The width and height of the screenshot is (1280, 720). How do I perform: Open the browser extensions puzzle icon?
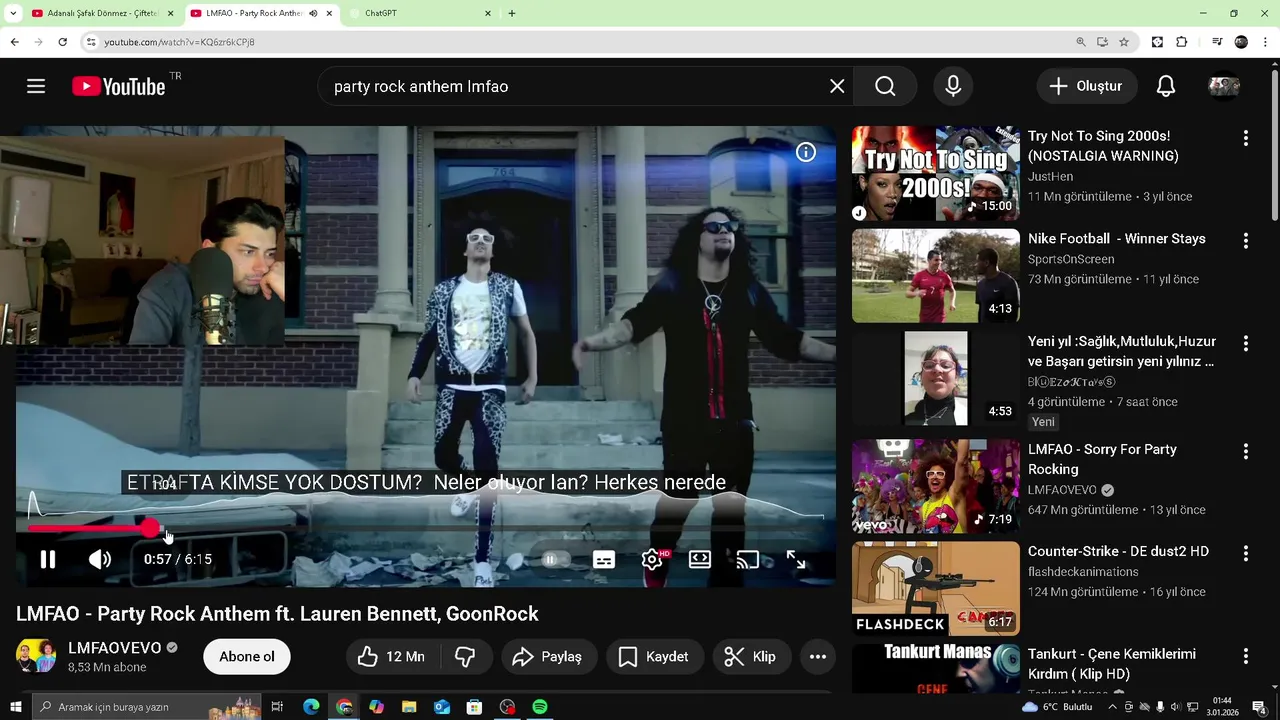[1182, 42]
